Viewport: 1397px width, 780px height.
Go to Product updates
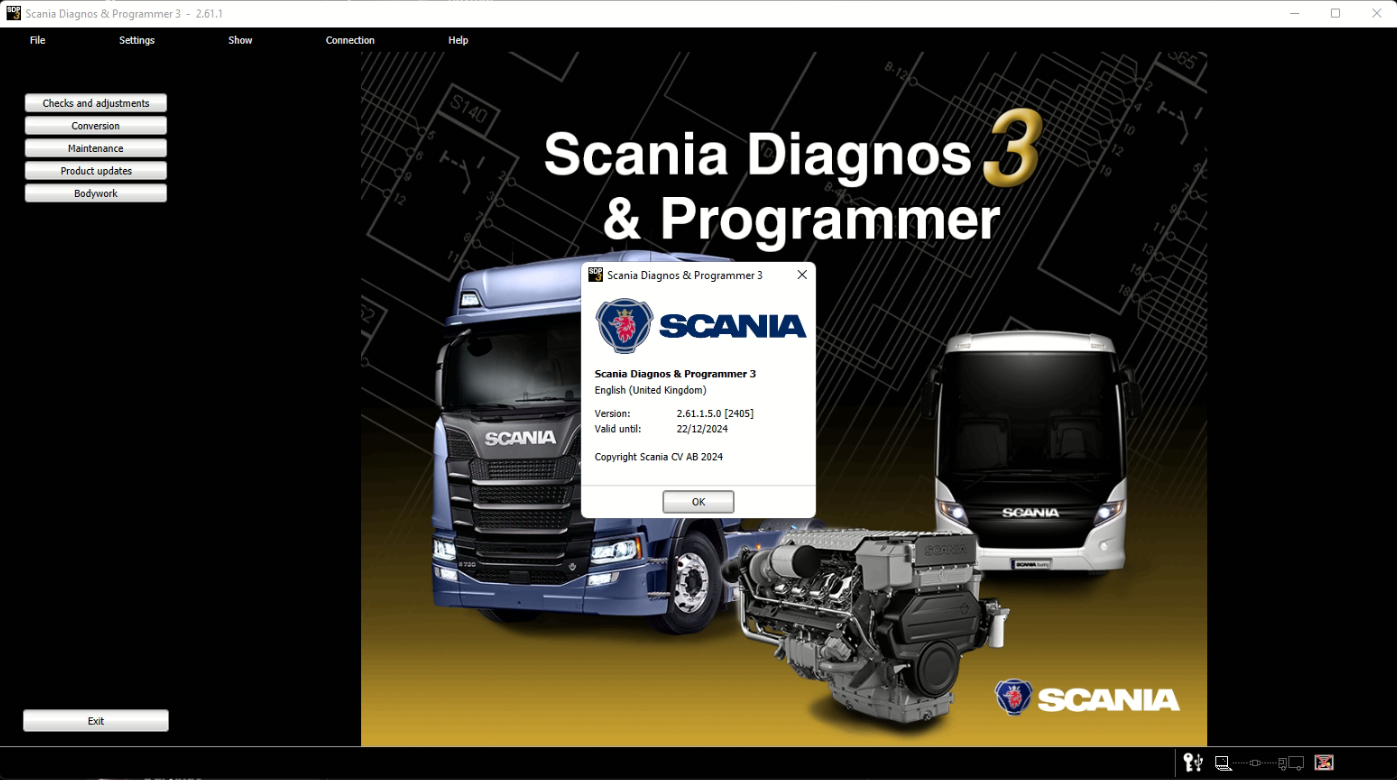(96, 171)
